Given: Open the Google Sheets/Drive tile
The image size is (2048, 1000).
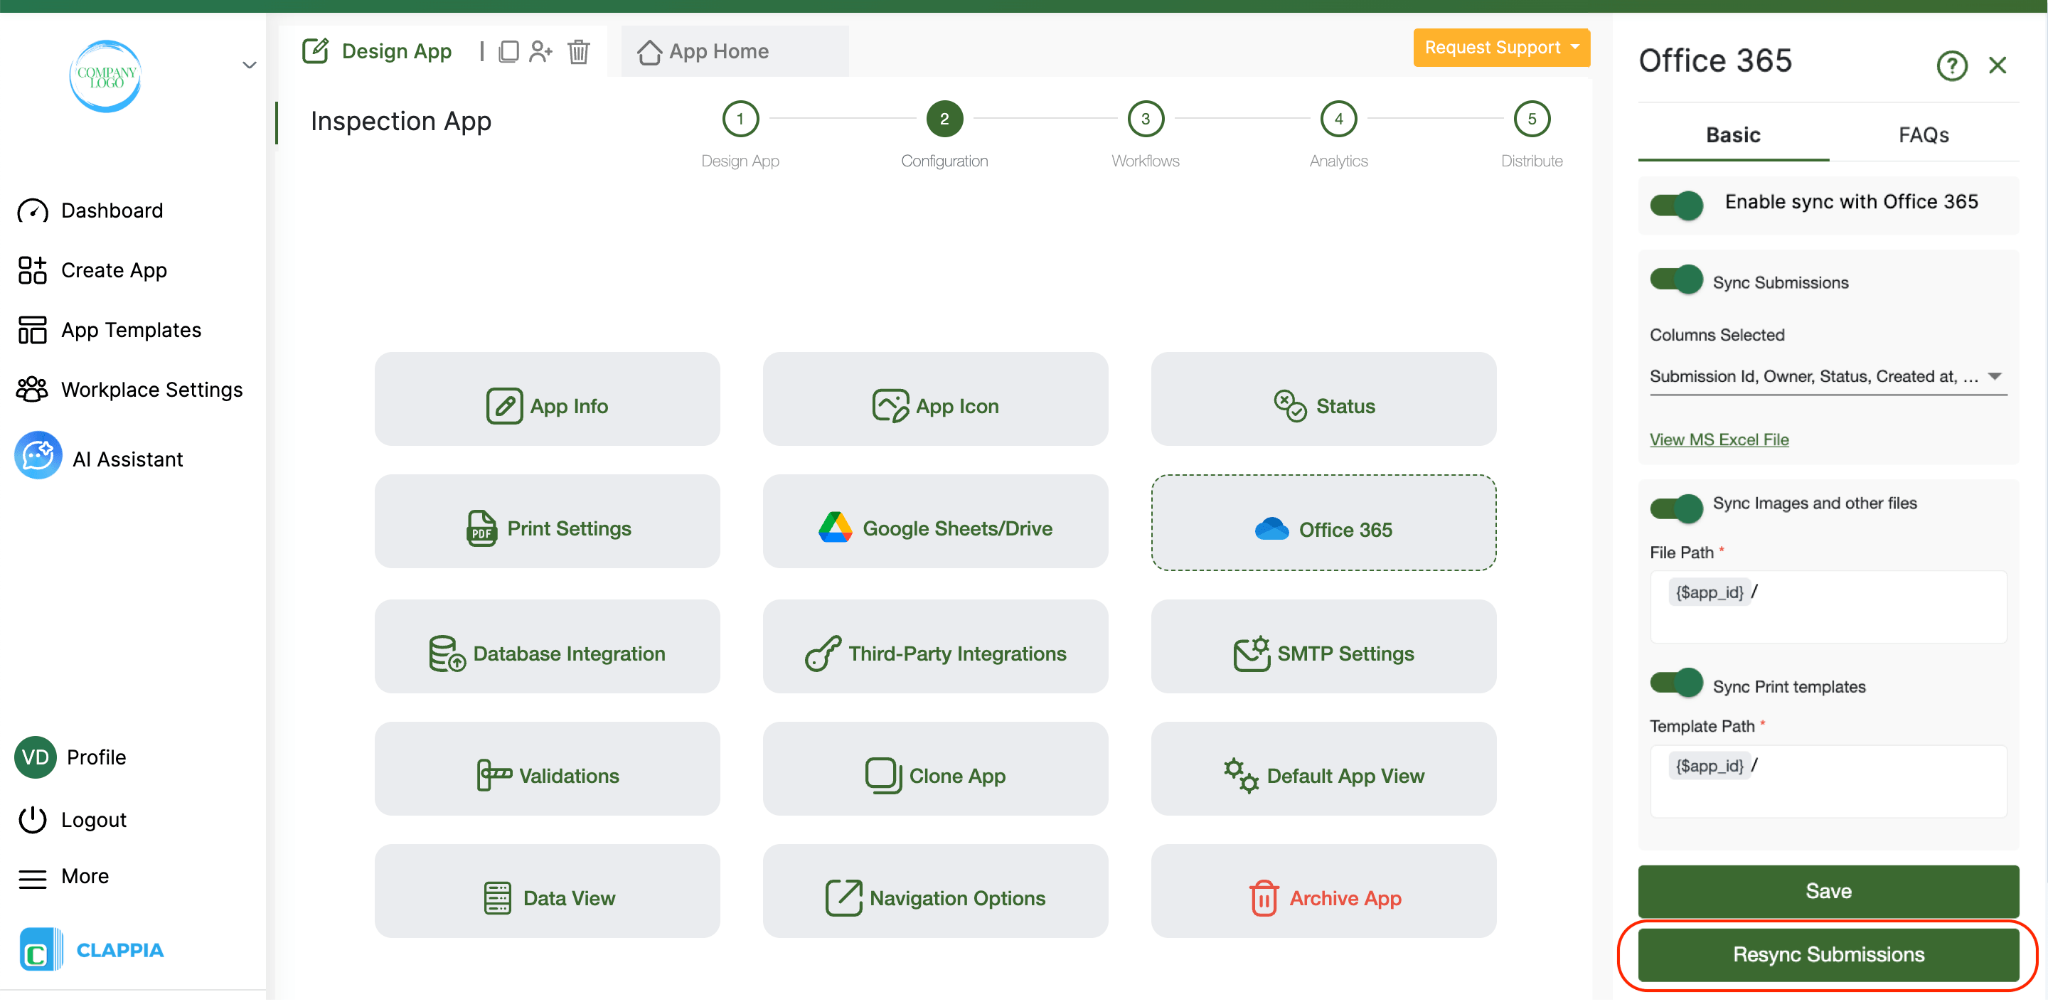Looking at the screenshot, I should 935,521.
